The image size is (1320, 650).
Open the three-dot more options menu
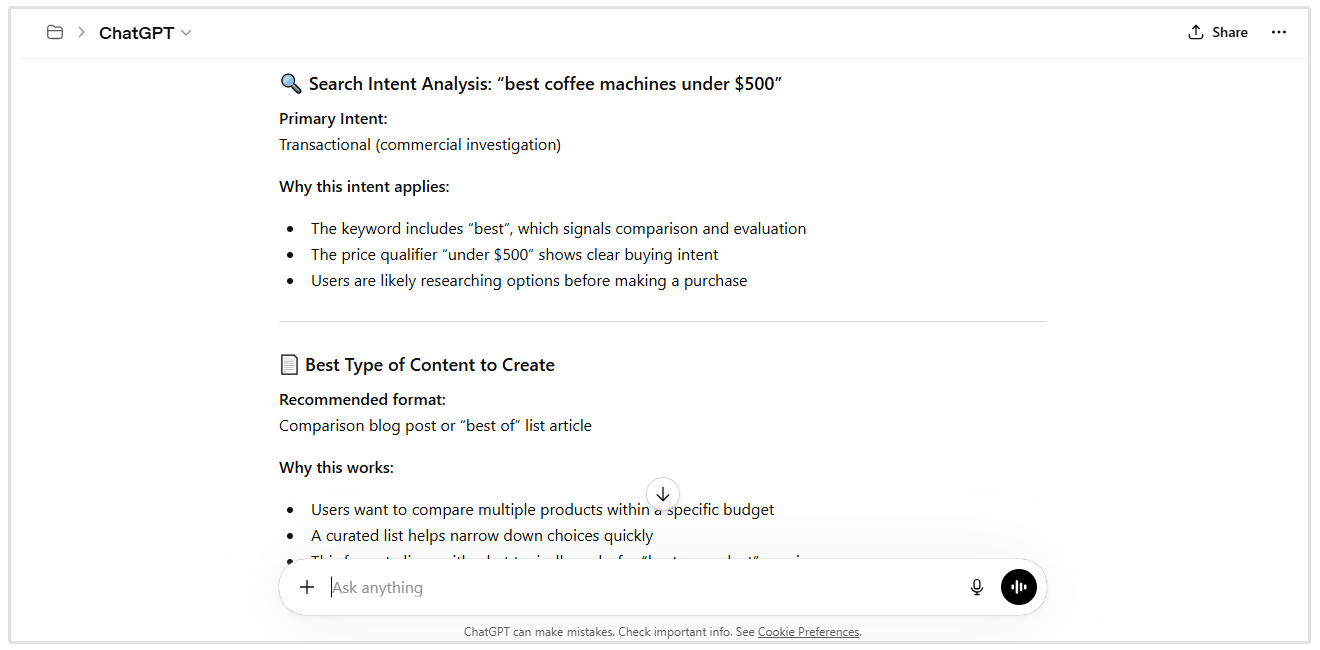1279,32
